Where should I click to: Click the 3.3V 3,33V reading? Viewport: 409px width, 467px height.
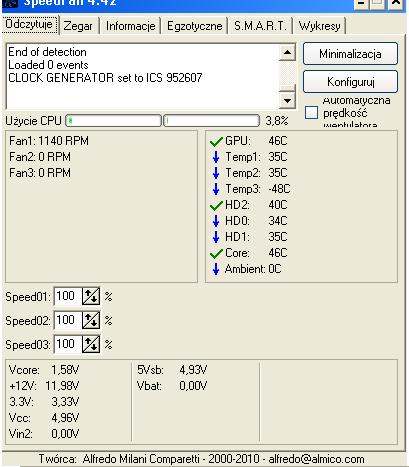pos(44,402)
